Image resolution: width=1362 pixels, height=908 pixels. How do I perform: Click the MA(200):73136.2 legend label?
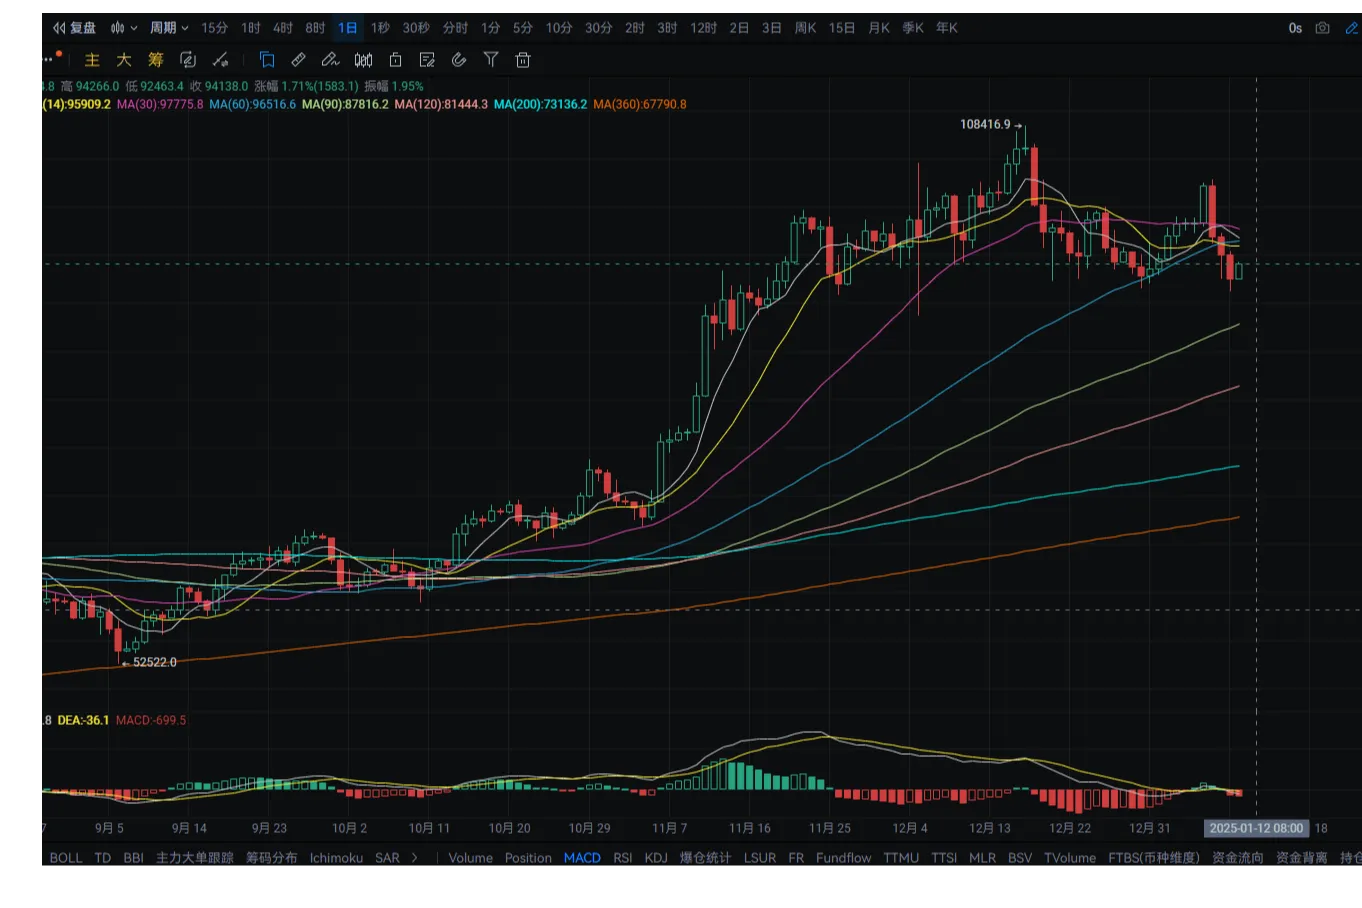(540, 104)
